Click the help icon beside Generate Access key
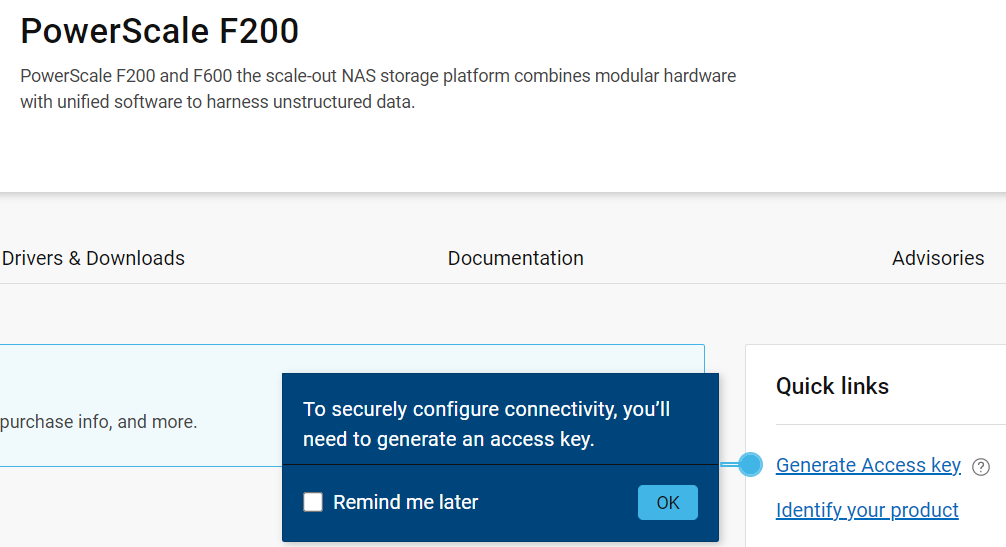 (x=981, y=467)
